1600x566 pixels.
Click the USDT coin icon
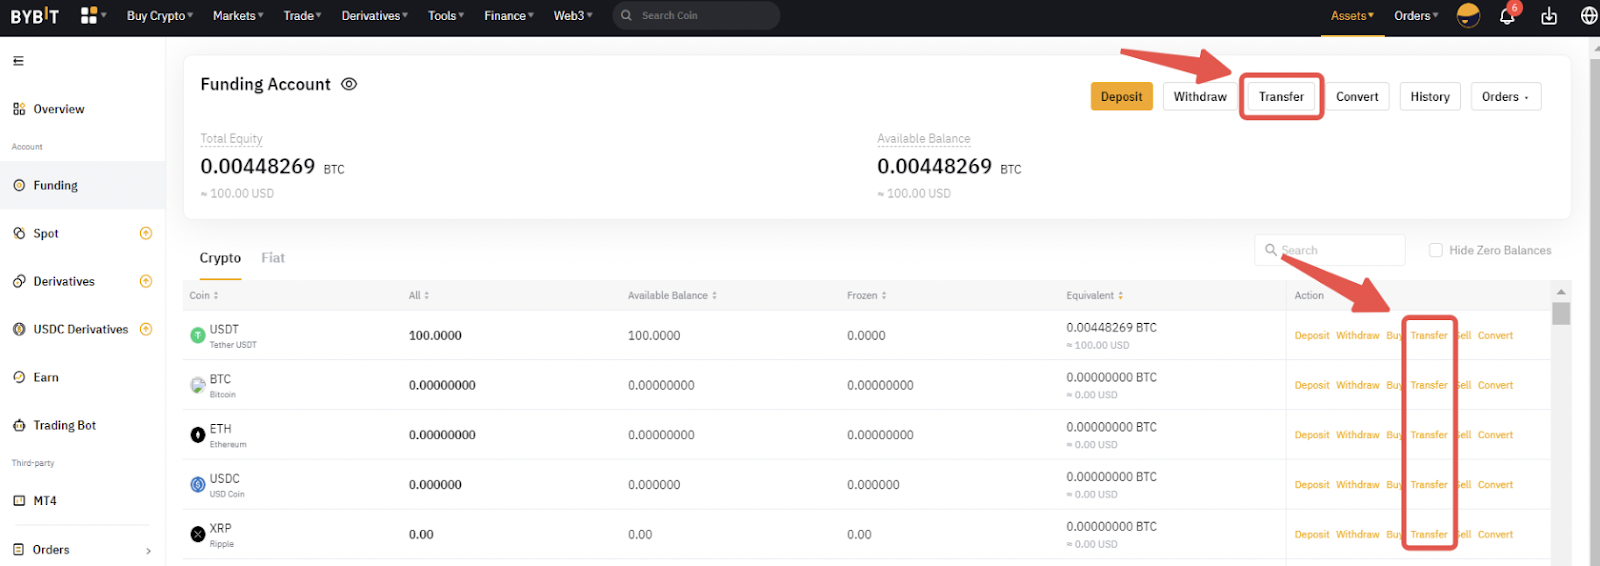coord(198,335)
